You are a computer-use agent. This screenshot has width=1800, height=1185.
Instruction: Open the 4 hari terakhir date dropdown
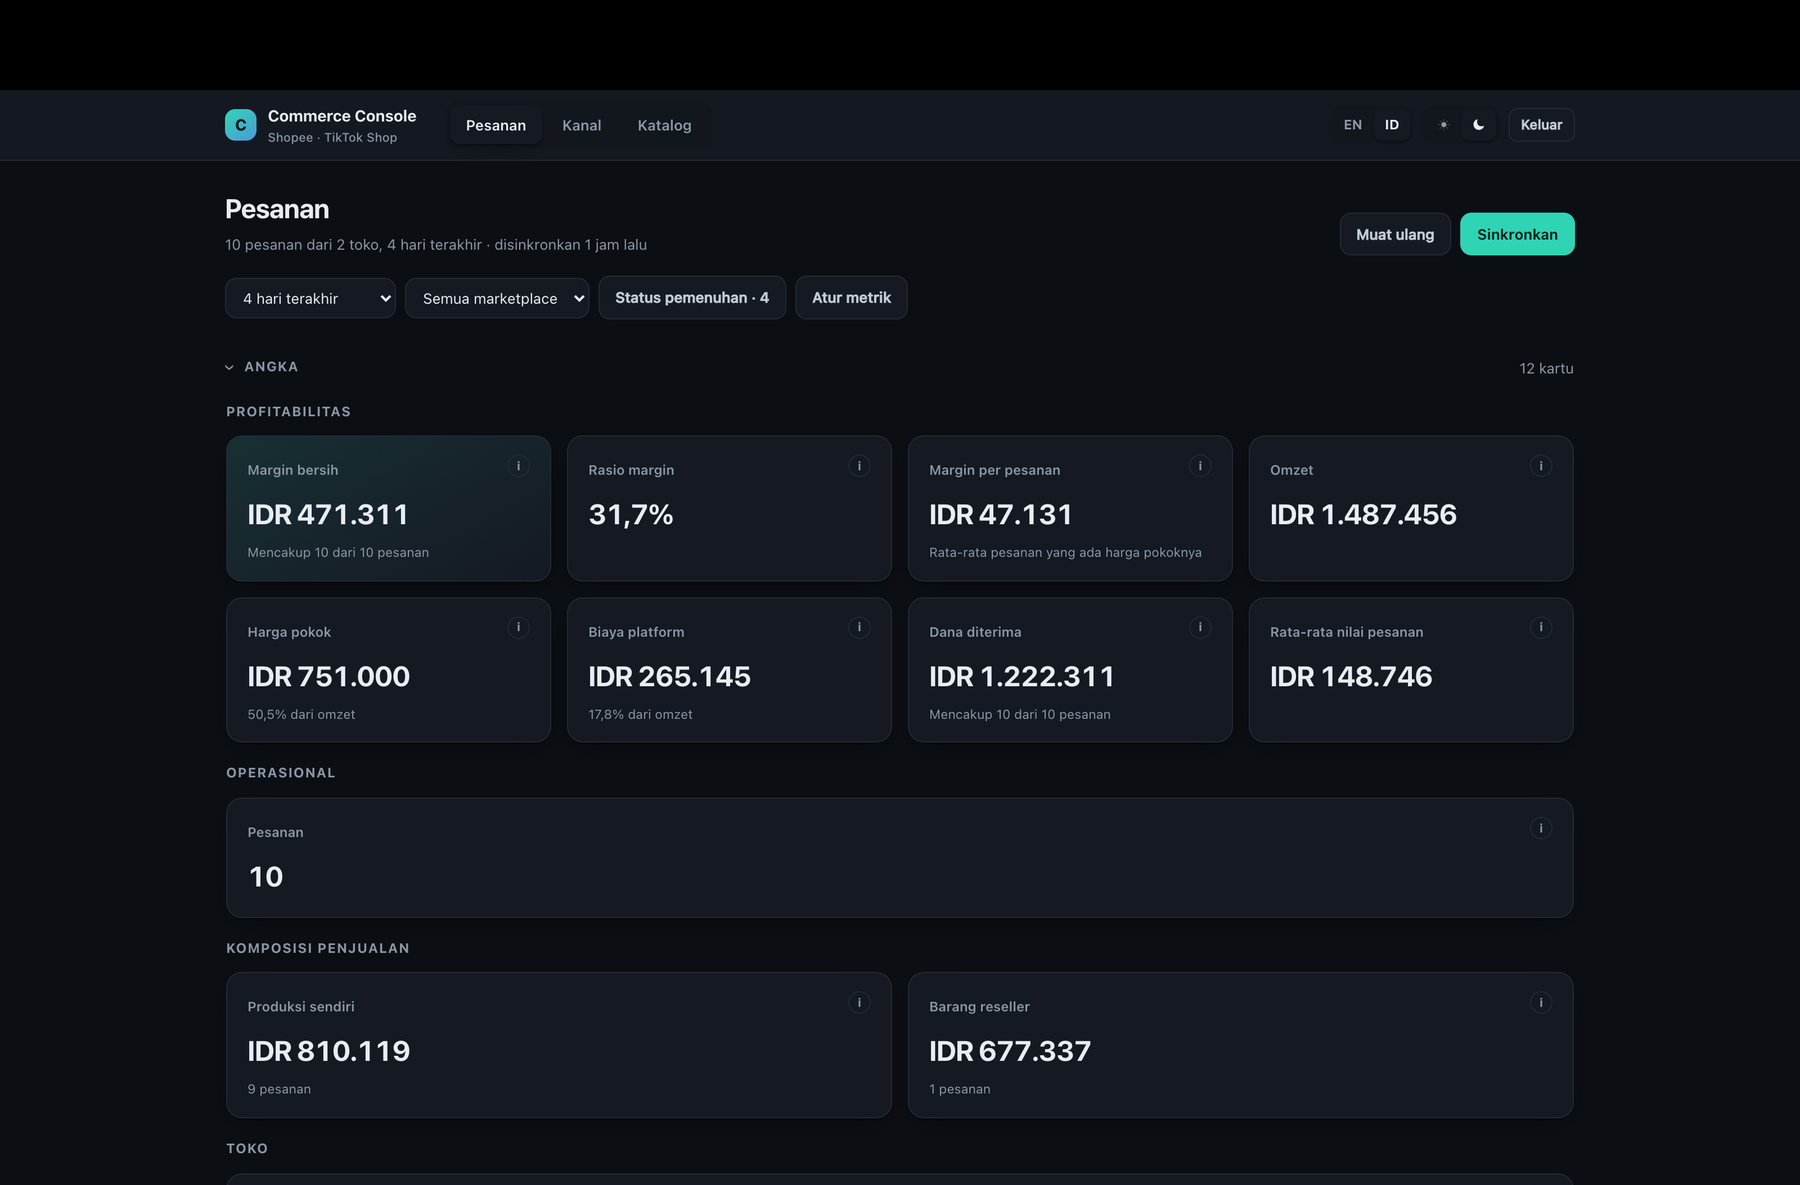pos(310,298)
